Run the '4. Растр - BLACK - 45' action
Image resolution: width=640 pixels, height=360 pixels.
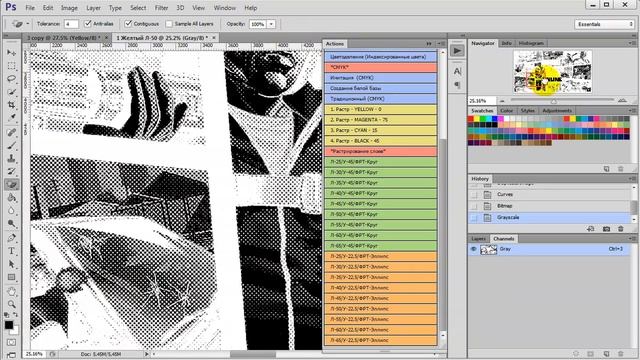tap(380, 141)
